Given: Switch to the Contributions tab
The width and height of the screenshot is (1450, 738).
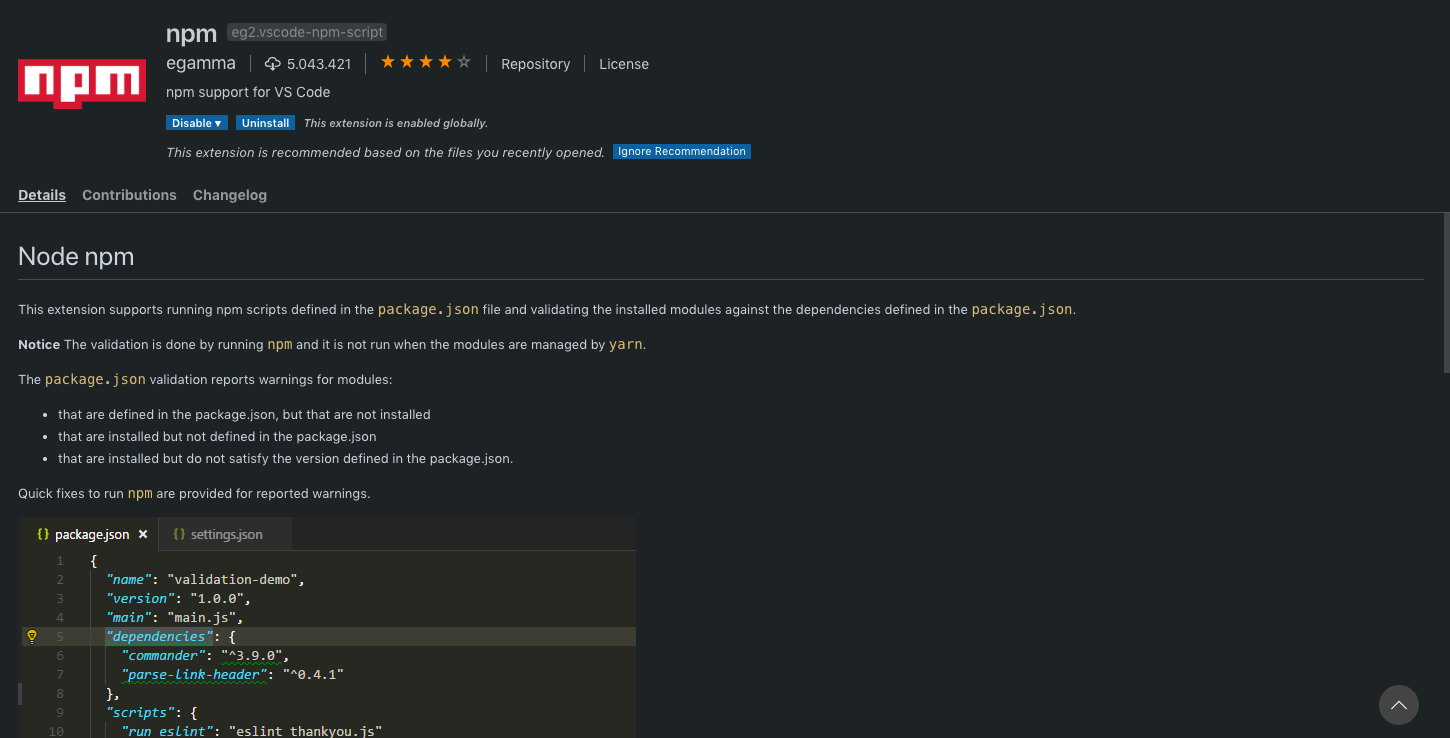Looking at the screenshot, I should point(129,195).
